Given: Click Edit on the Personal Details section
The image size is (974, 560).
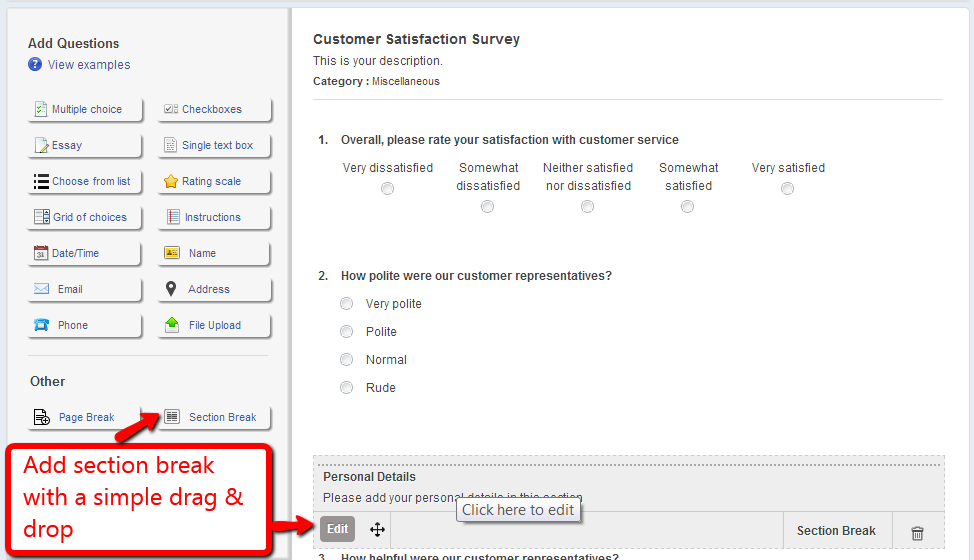Looking at the screenshot, I should (x=338, y=530).
